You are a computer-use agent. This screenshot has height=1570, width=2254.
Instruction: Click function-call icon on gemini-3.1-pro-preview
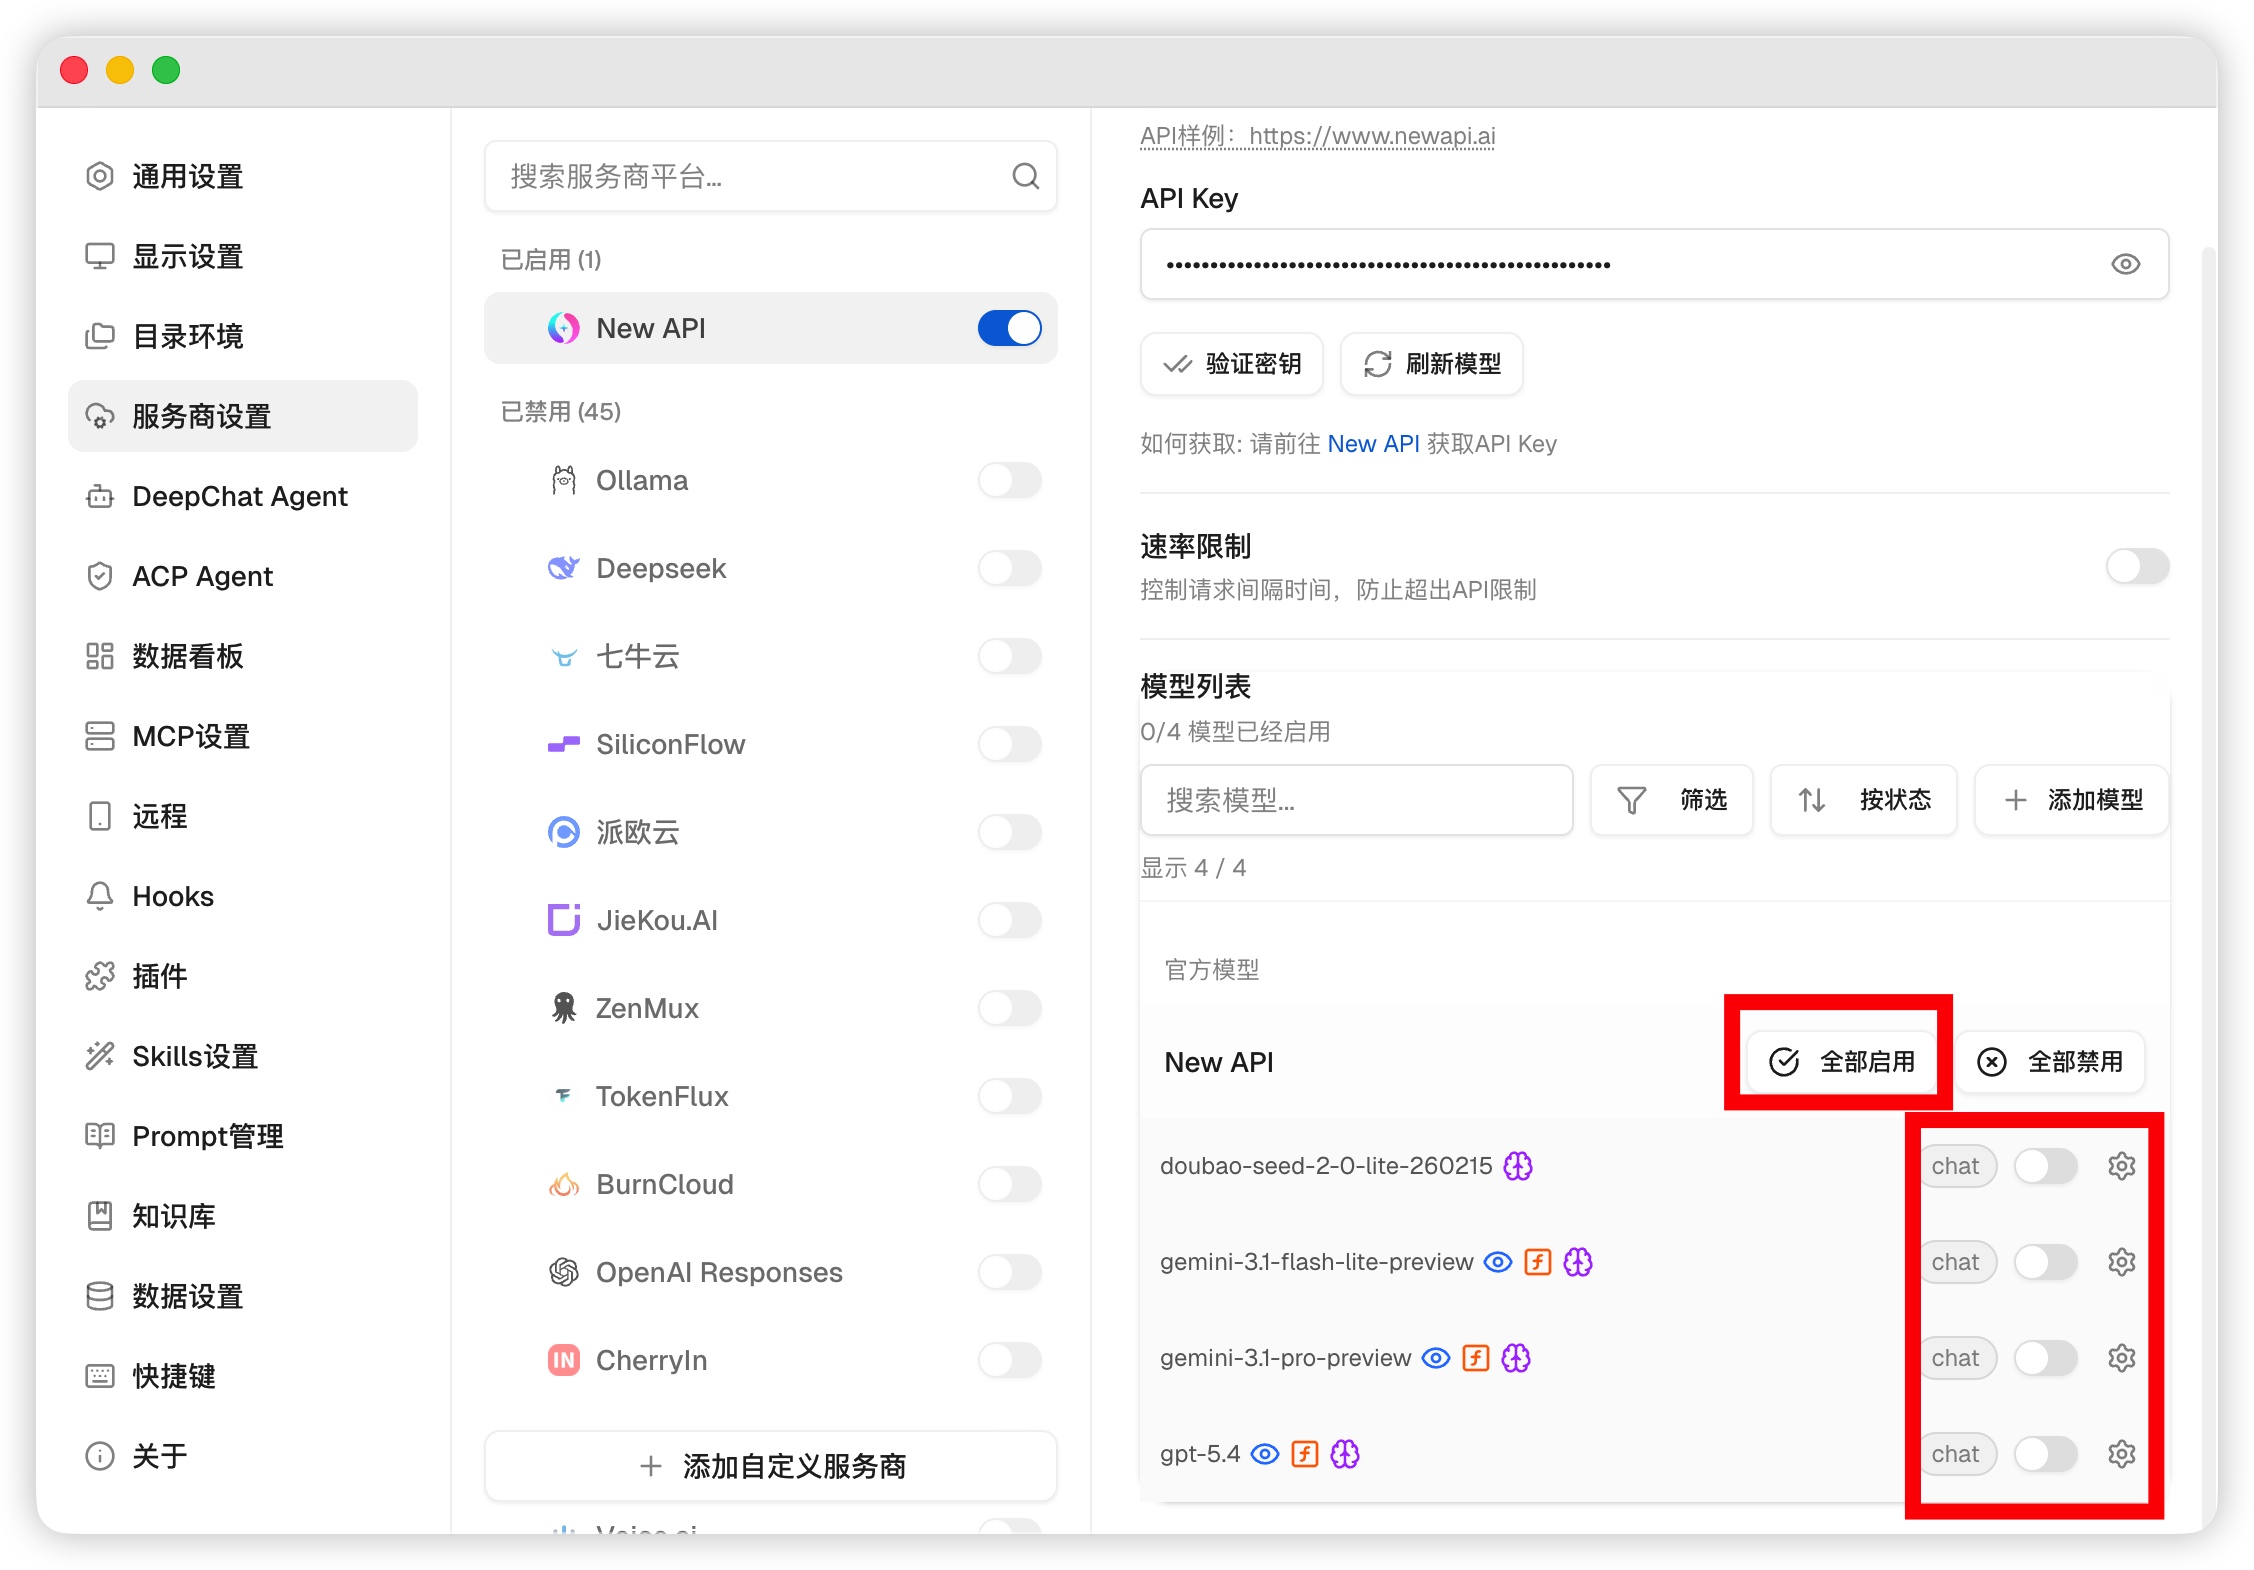[1476, 1358]
